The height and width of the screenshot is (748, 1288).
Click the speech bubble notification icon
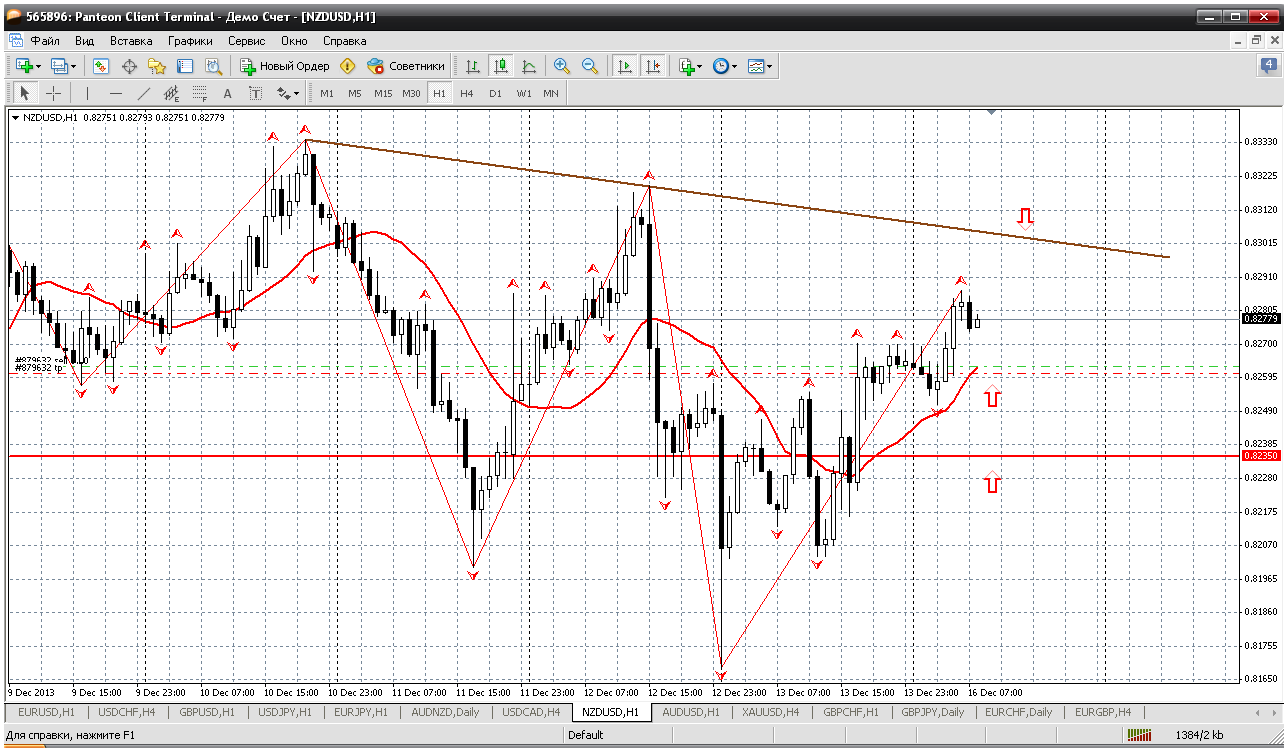pos(1267,66)
